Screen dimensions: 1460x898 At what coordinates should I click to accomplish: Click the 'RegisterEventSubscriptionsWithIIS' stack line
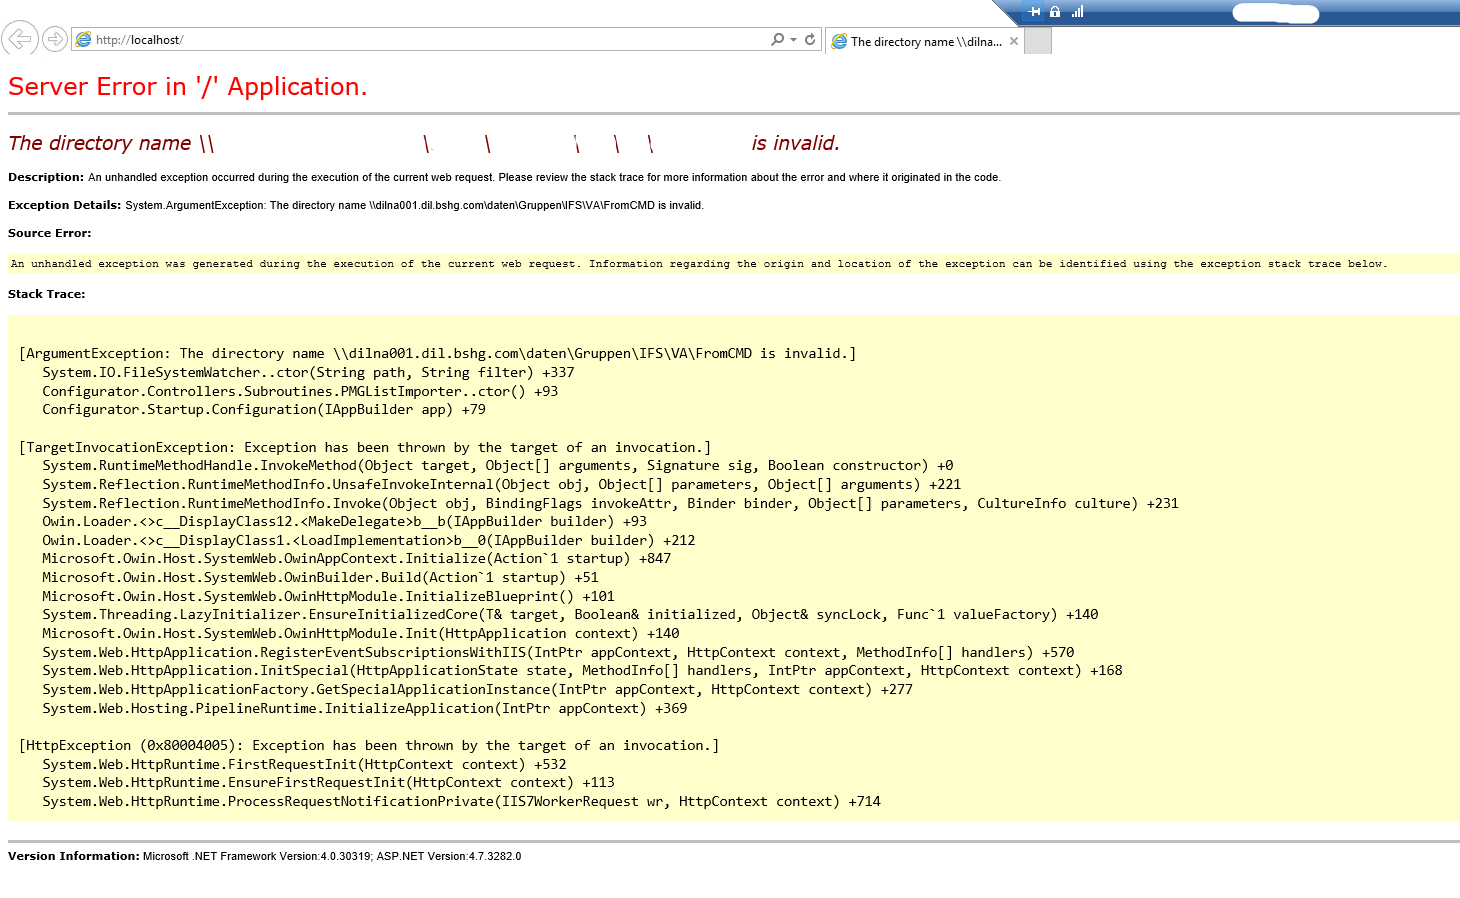pos(558,652)
